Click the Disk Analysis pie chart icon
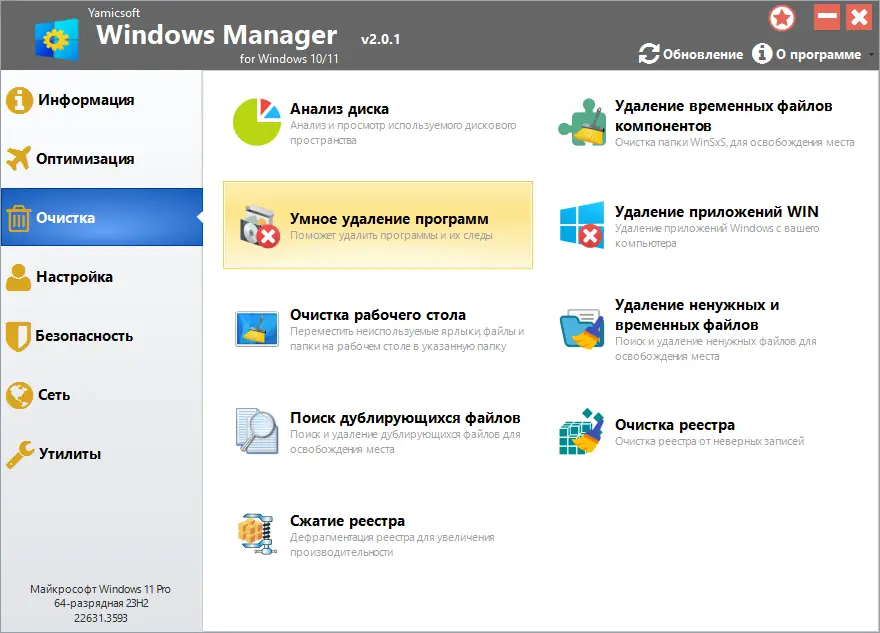880x633 pixels. (258, 122)
